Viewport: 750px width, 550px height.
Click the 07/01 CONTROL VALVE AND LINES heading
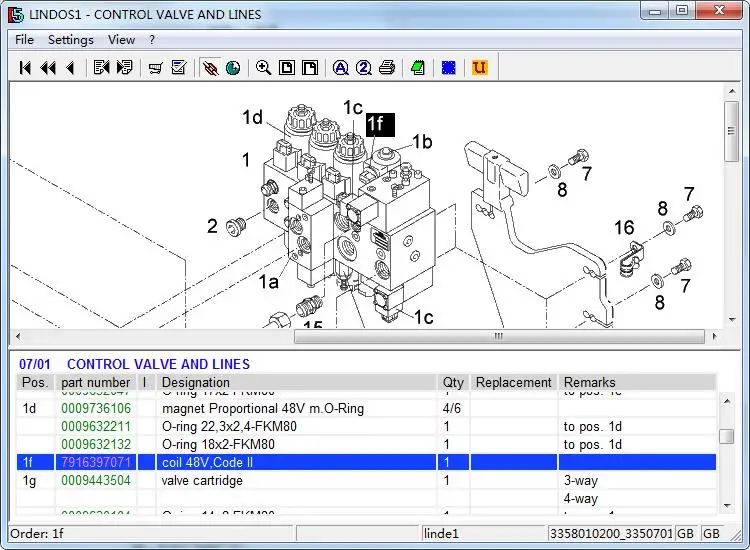pos(134,364)
